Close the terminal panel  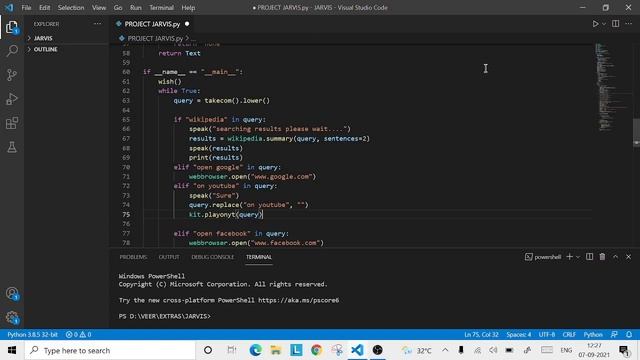tap(629, 257)
